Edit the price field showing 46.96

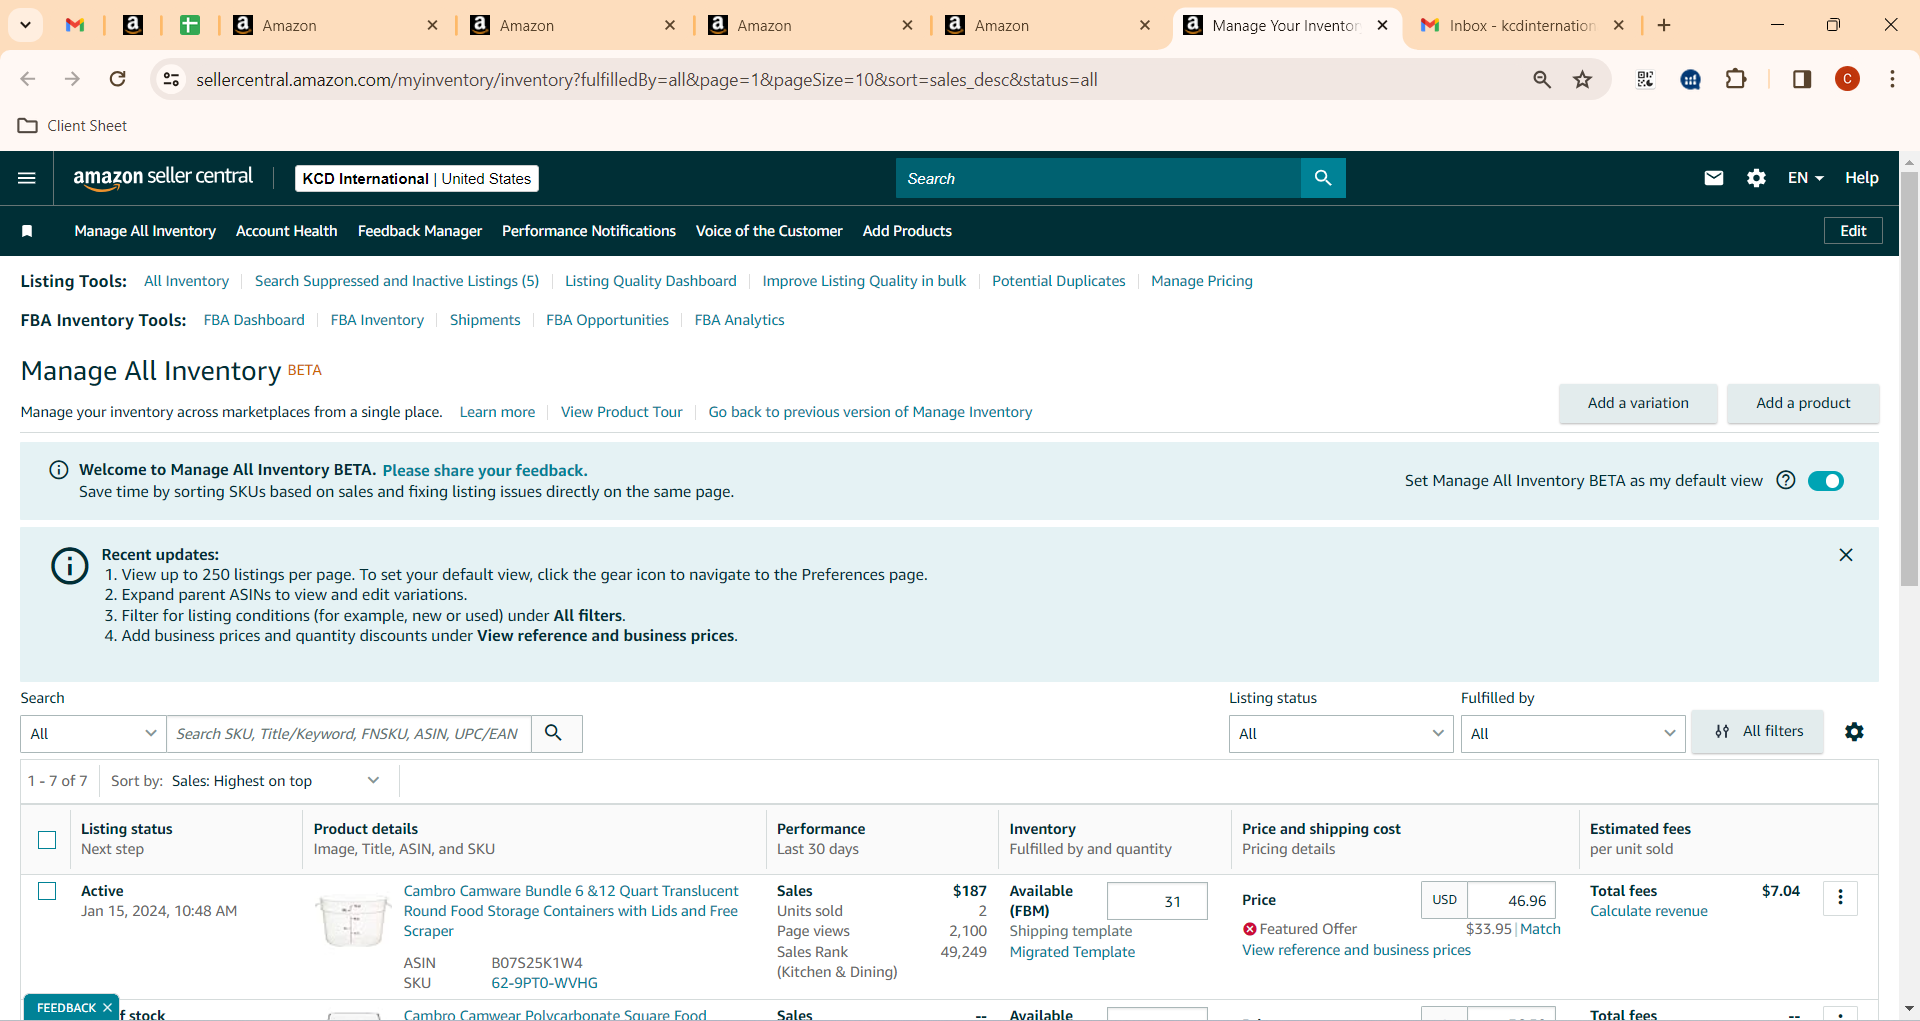pyautogui.click(x=1511, y=900)
